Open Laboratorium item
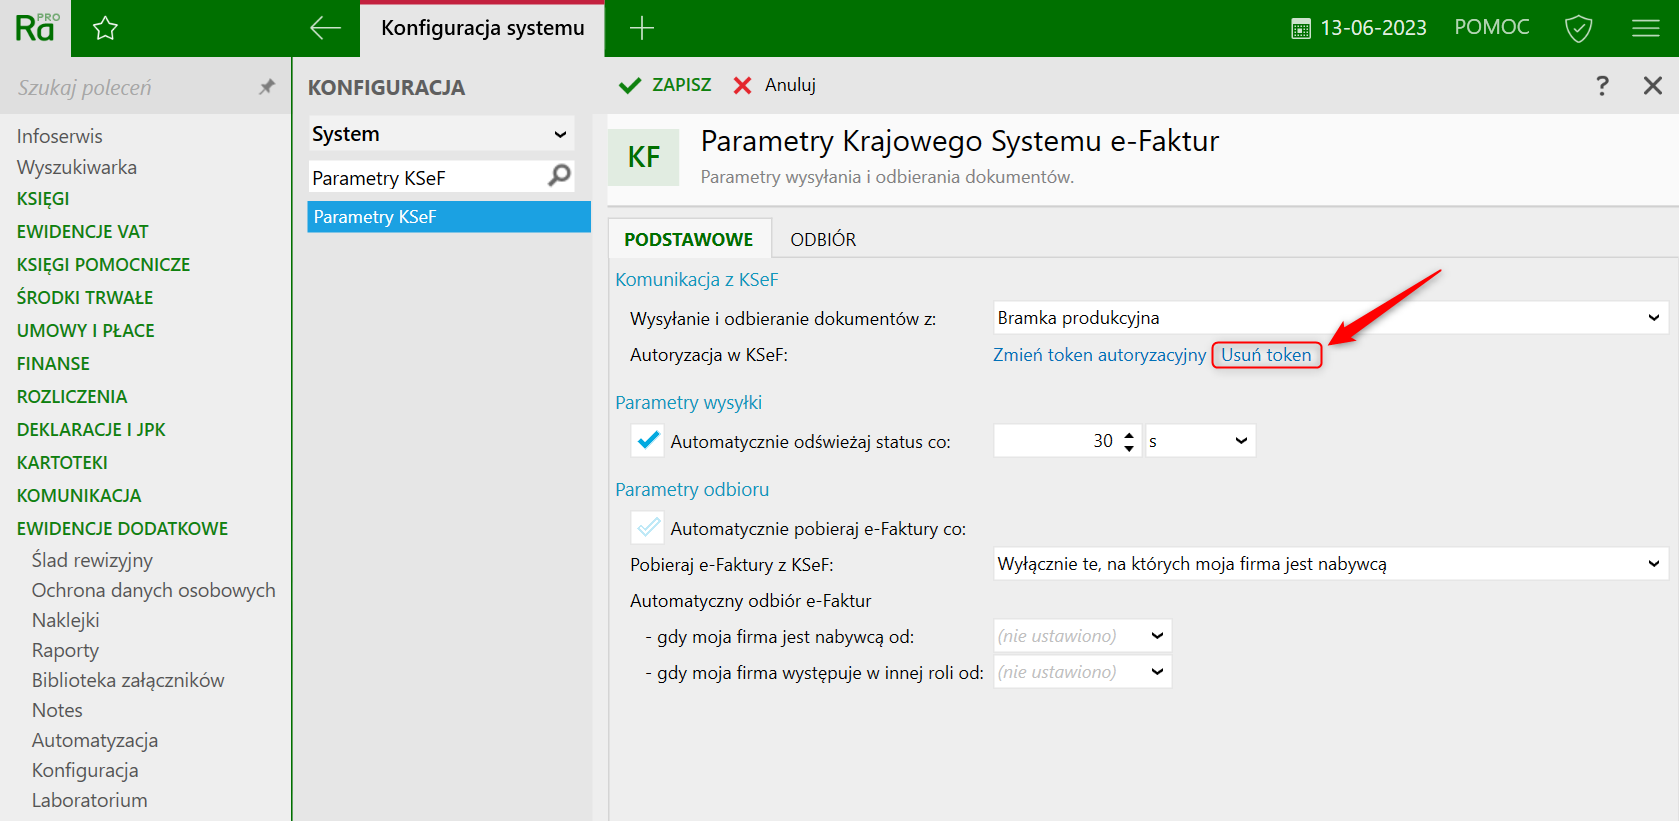1679x821 pixels. click(x=89, y=800)
